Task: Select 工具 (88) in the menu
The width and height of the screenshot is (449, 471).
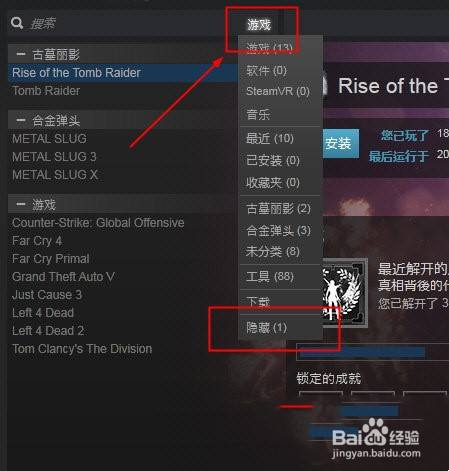Action: pyautogui.click(x=270, y=276)
